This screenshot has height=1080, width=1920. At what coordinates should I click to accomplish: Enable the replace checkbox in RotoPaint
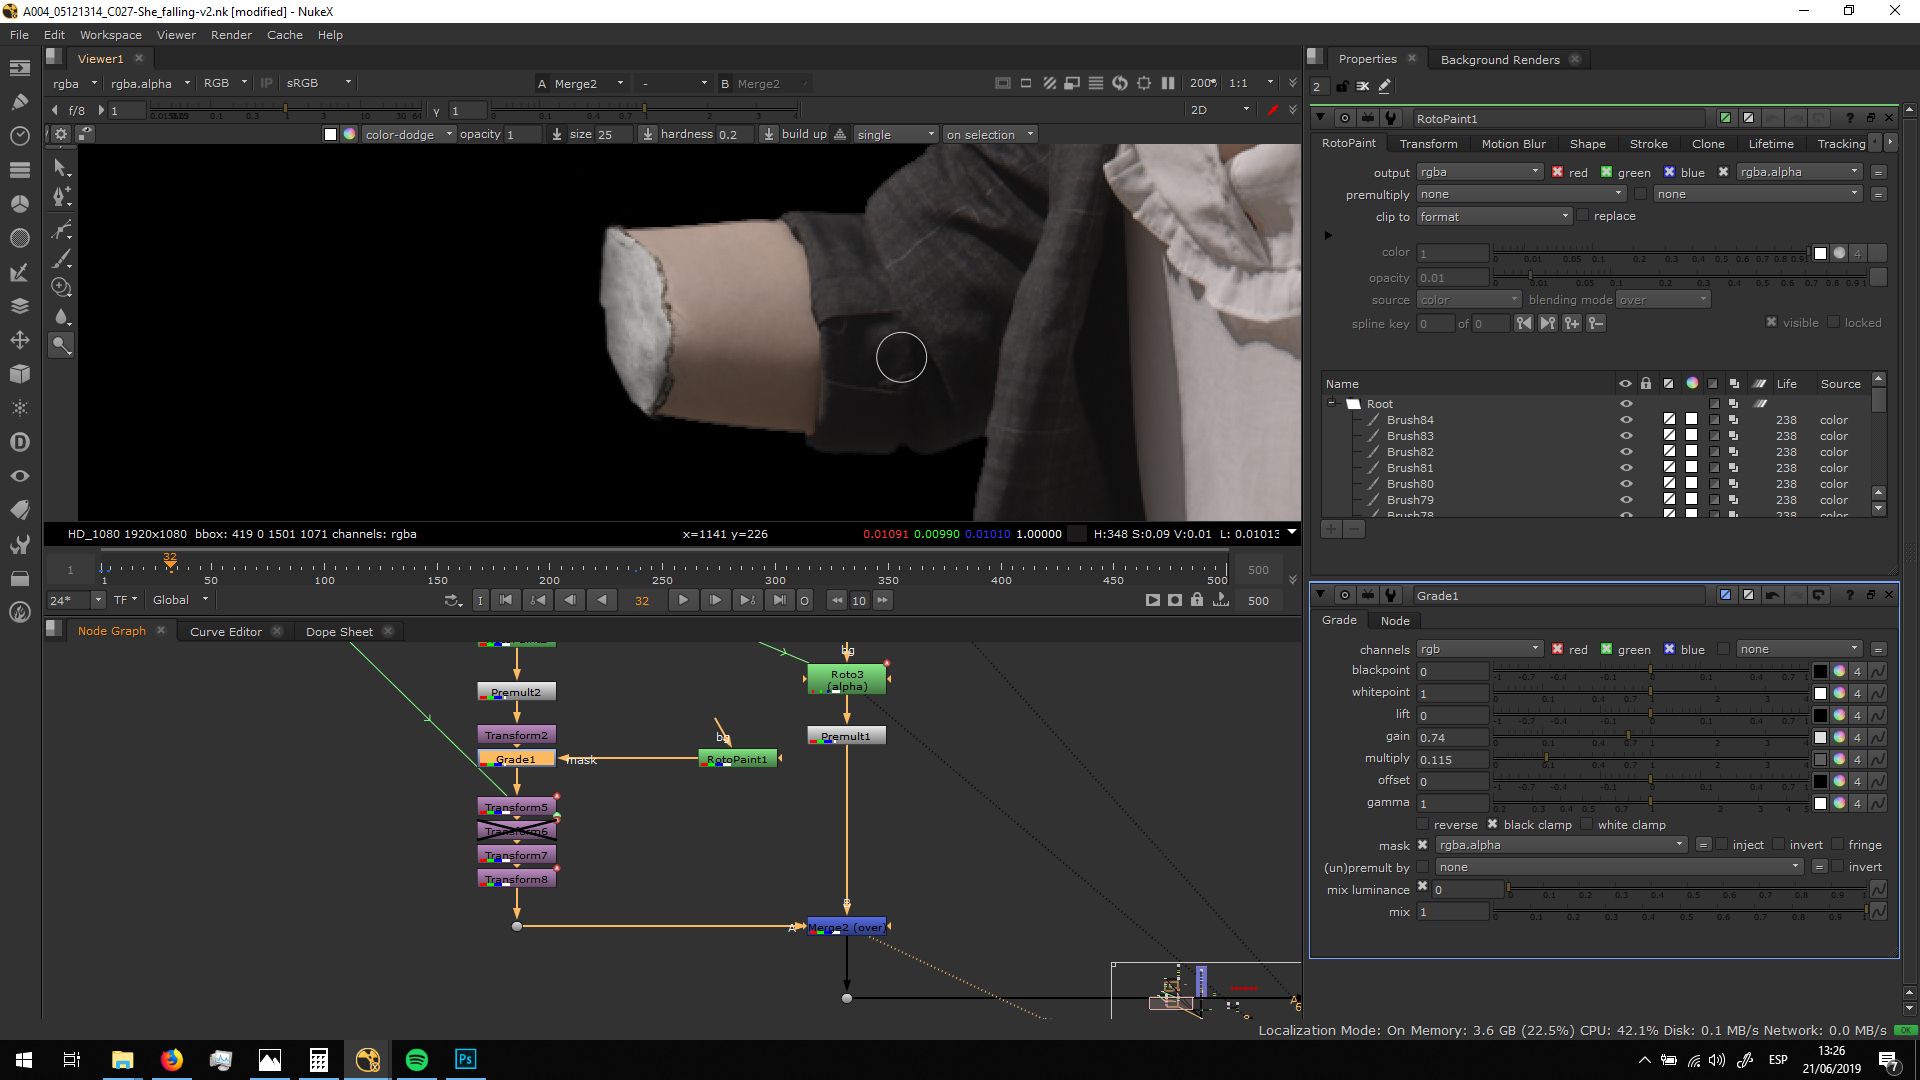click(1583, 216)
